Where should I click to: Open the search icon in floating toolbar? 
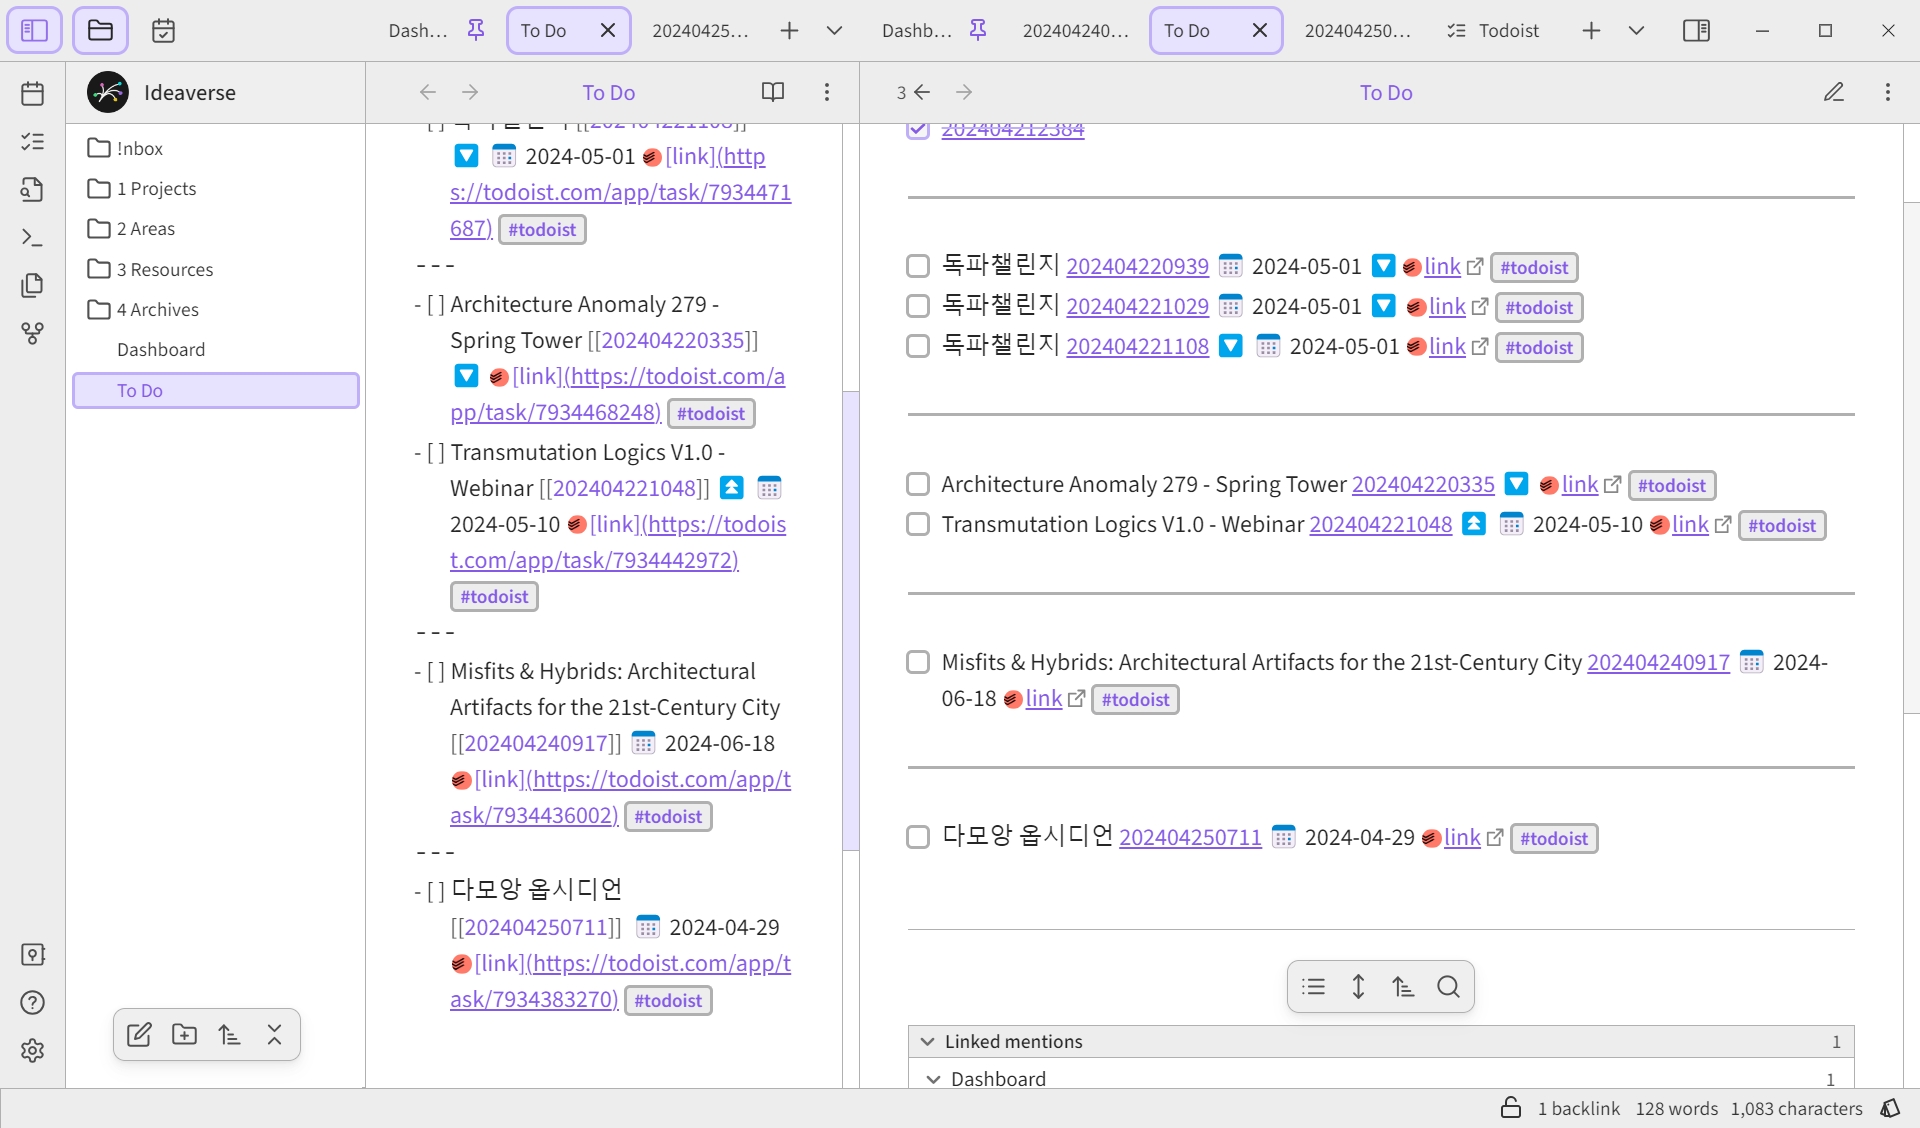1448,987
